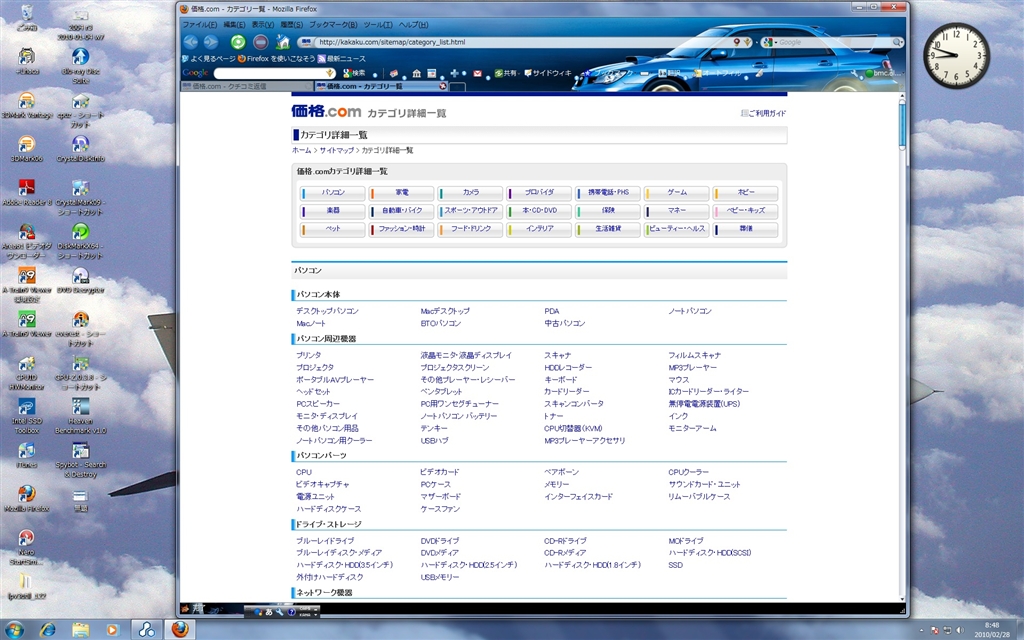Click Internet Explorer icon in taskbar

pyautogui.click(x=47, y=629)
